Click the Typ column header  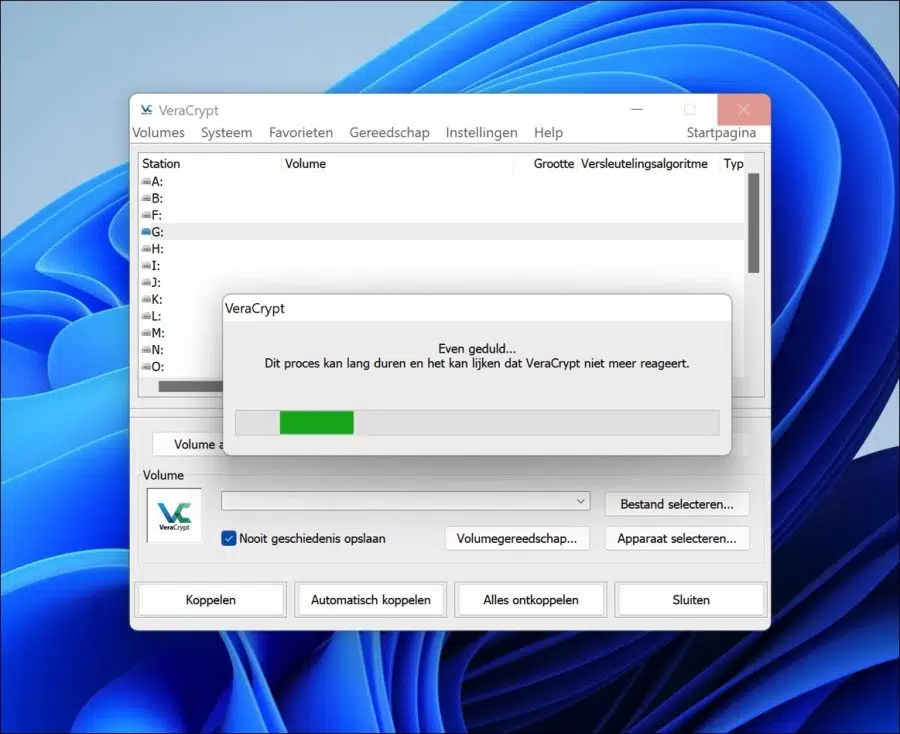[734, 164]
